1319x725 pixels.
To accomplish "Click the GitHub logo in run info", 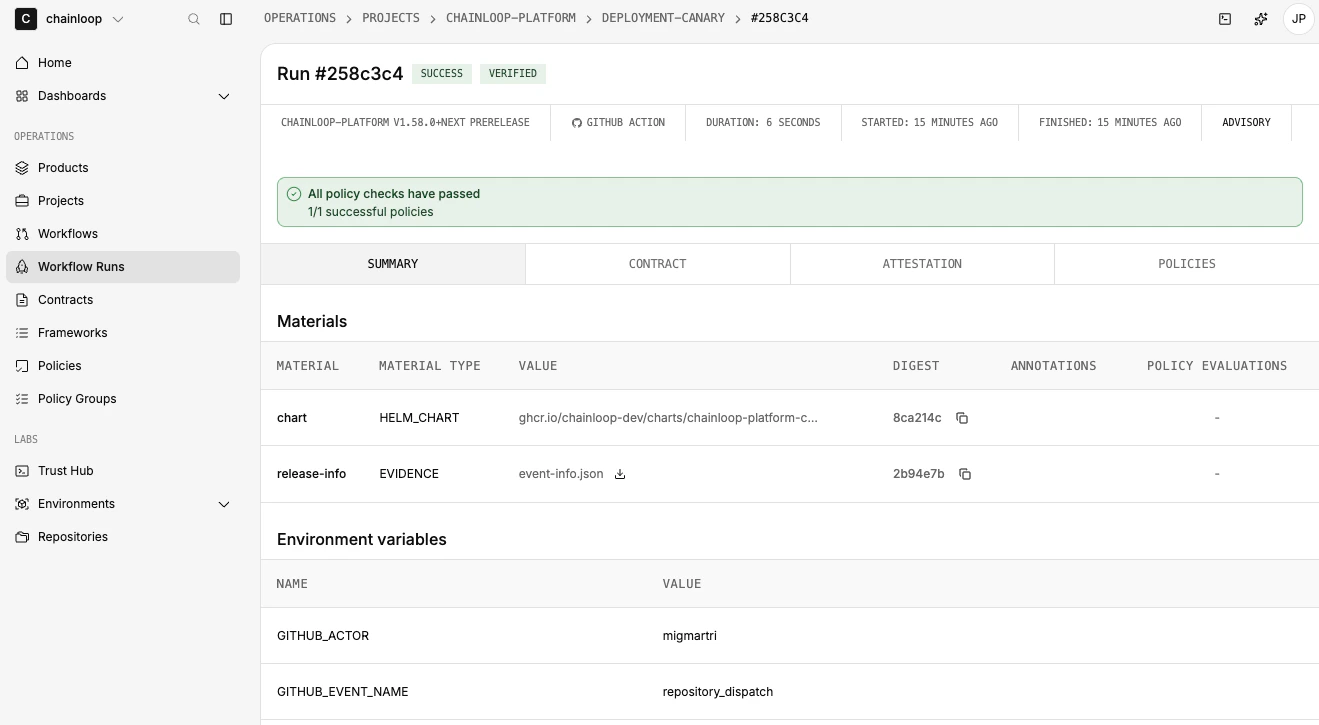I will (x=576, y=123).
